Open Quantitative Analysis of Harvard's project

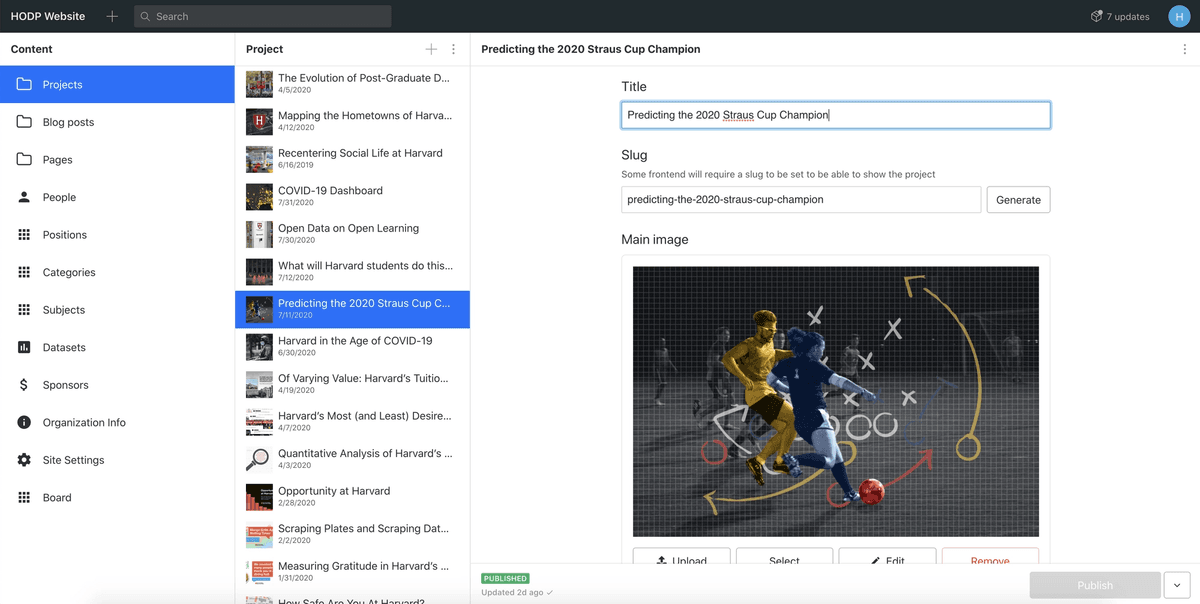[x=352, y=459]
